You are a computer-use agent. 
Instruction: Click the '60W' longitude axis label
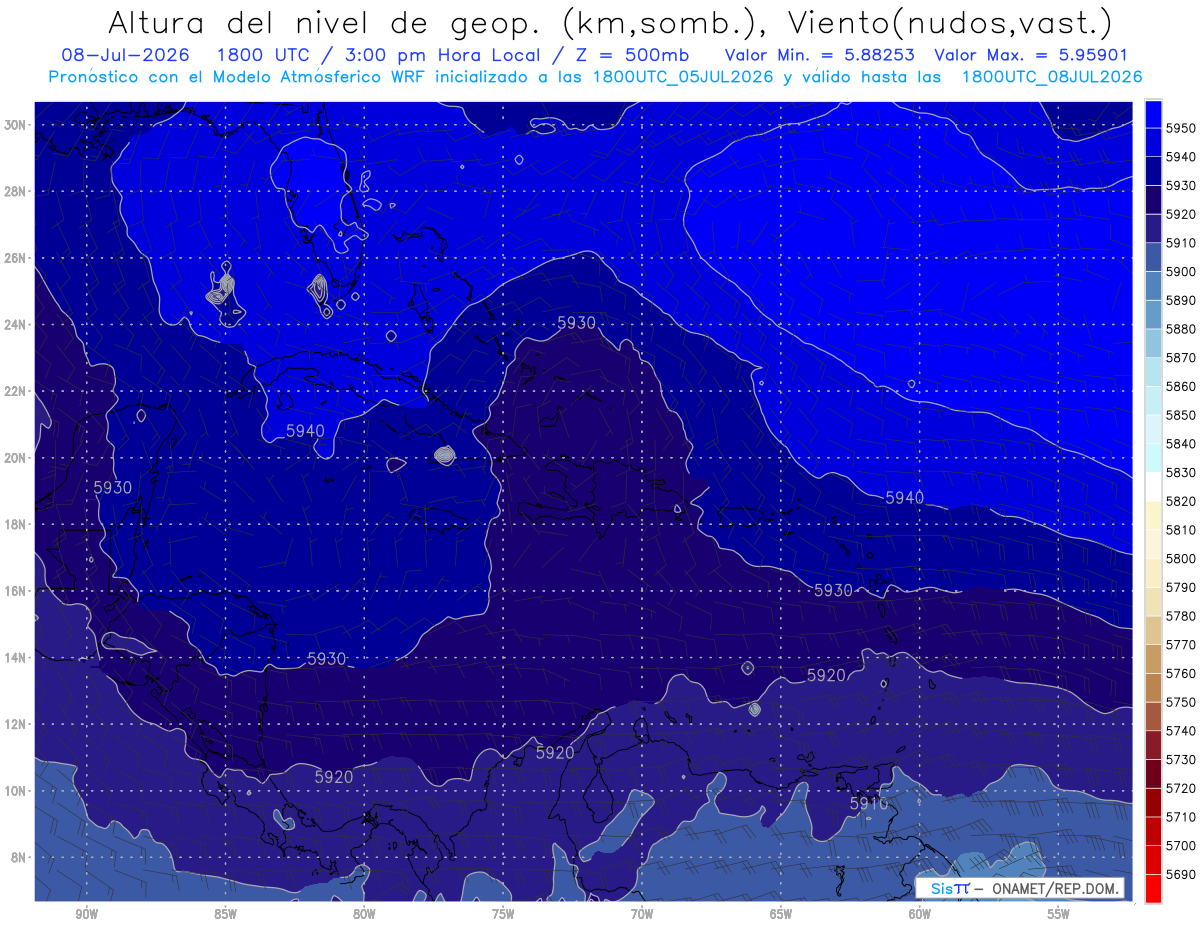pyautogui.click(x=920, y=914)
